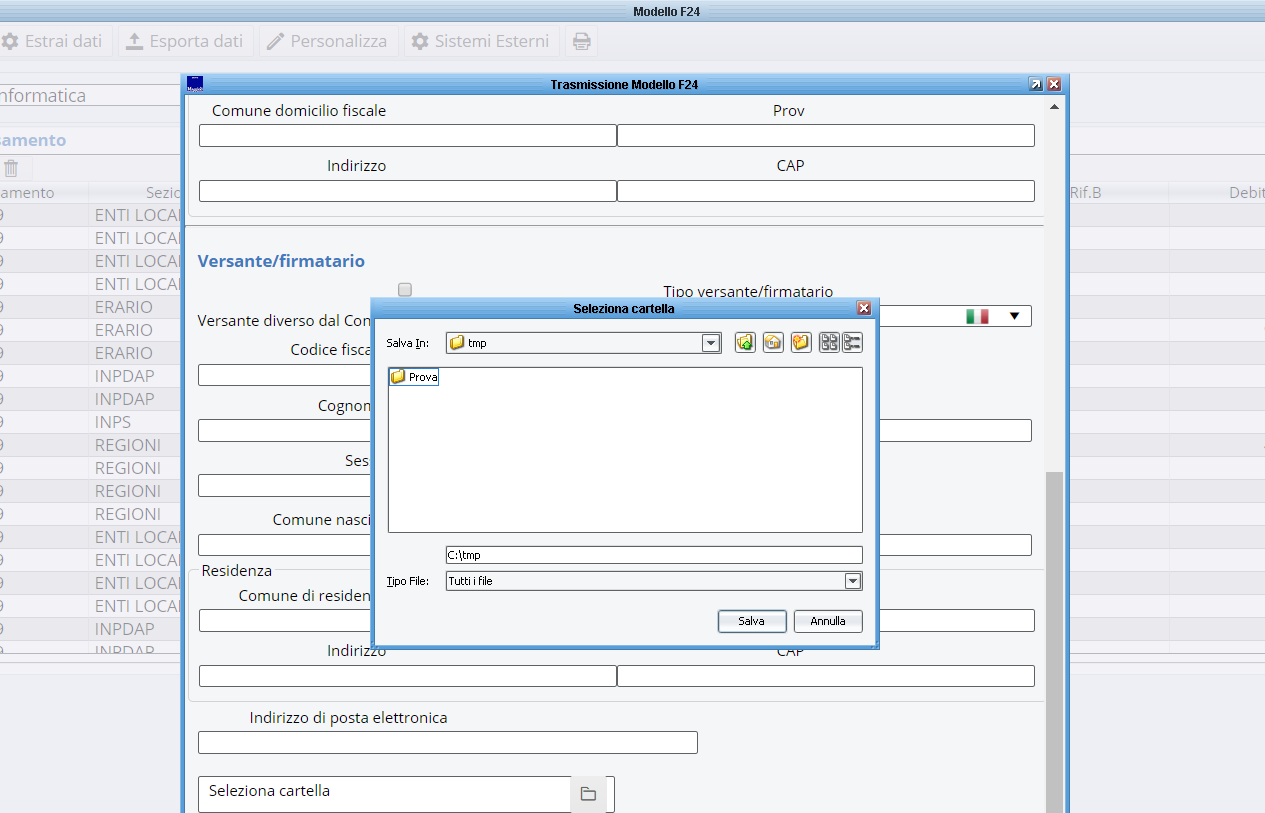Go up one folder level
The height and width of the screenshot is (813, 1265).
(x=745, y=343)
